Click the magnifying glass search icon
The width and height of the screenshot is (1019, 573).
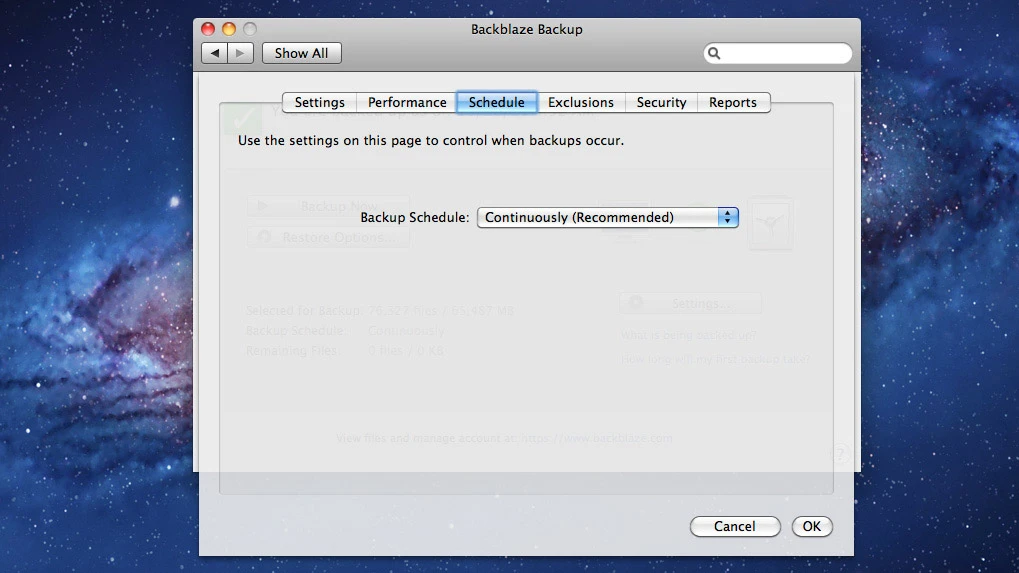tap(714, 53)
